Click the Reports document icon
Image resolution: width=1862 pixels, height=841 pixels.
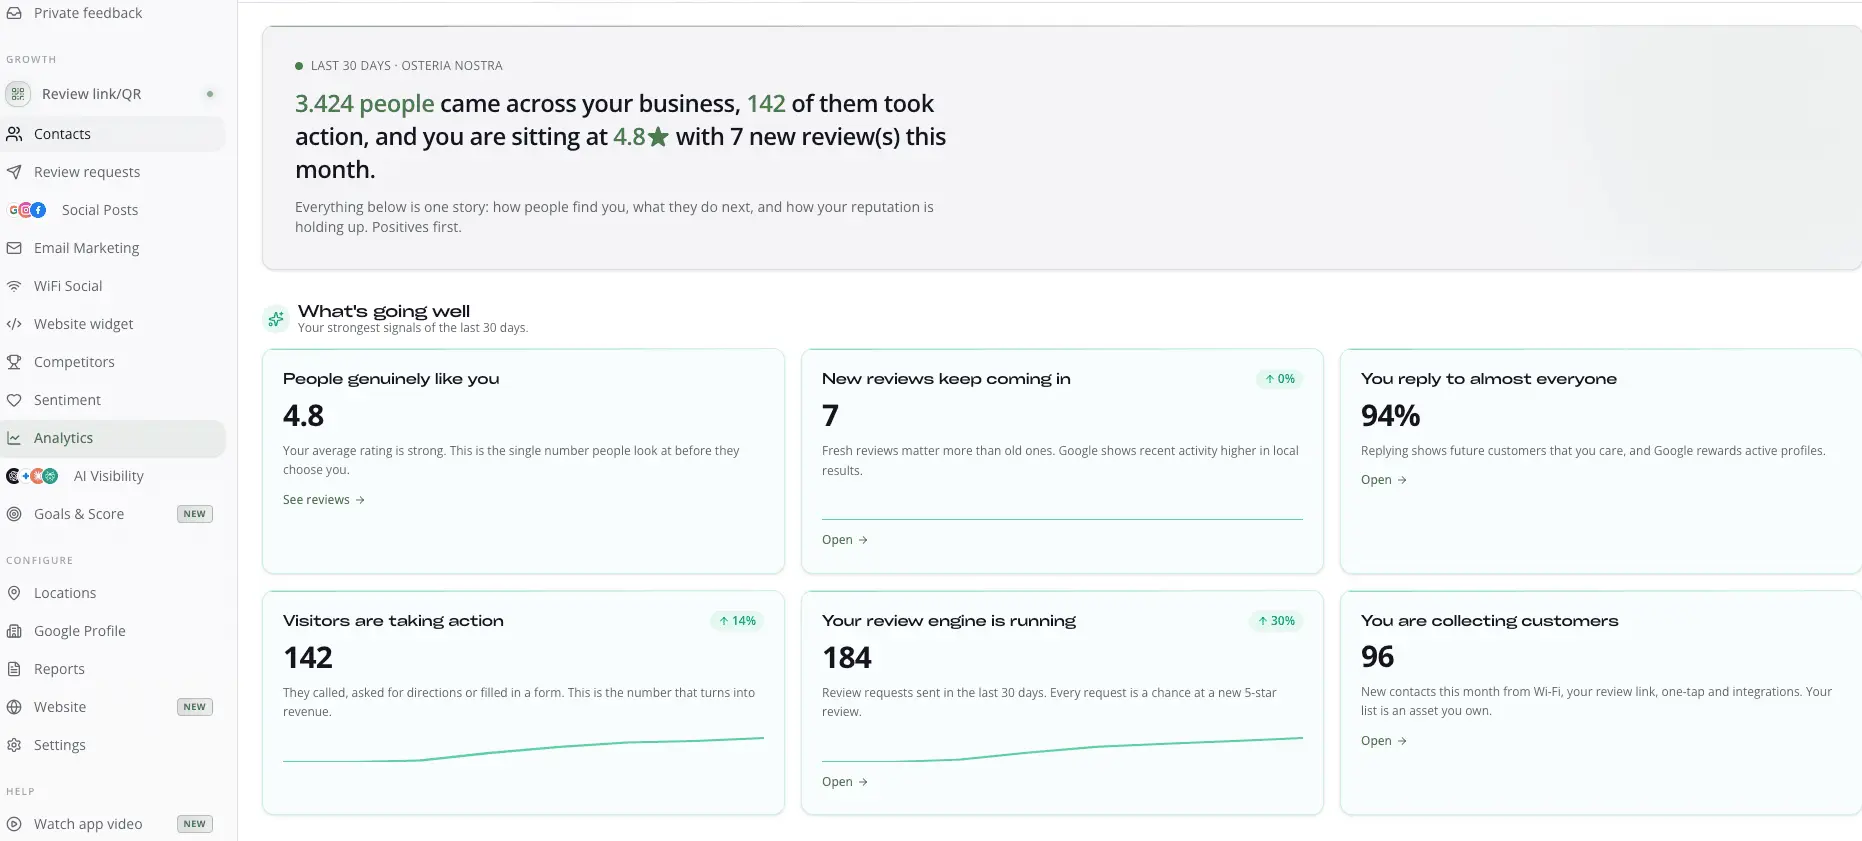[x=14, y=669]
